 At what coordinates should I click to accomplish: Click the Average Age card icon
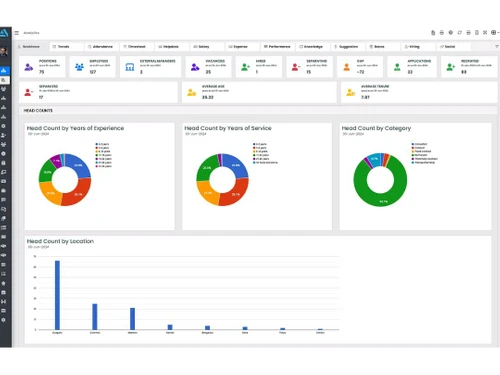tap(191, 92)
